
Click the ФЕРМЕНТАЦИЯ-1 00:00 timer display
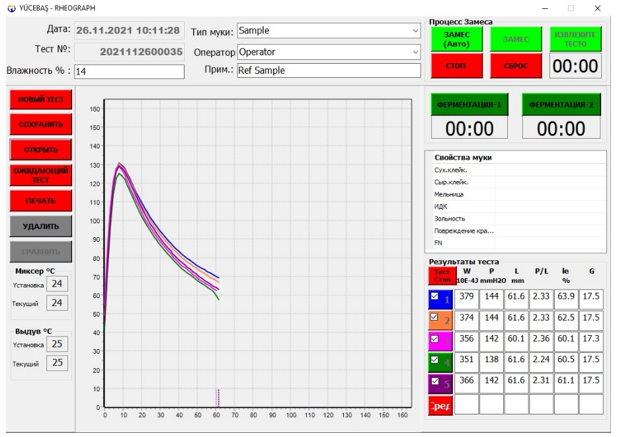click(x=469, y=128)
